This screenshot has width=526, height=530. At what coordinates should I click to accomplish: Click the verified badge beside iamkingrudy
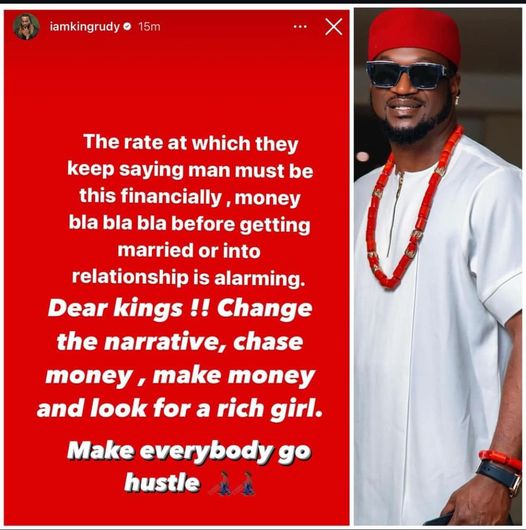tap(127, 26)
